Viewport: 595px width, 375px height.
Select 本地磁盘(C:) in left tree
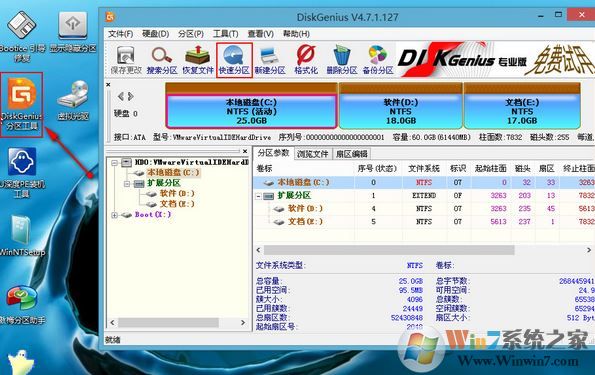coord(173,173)
